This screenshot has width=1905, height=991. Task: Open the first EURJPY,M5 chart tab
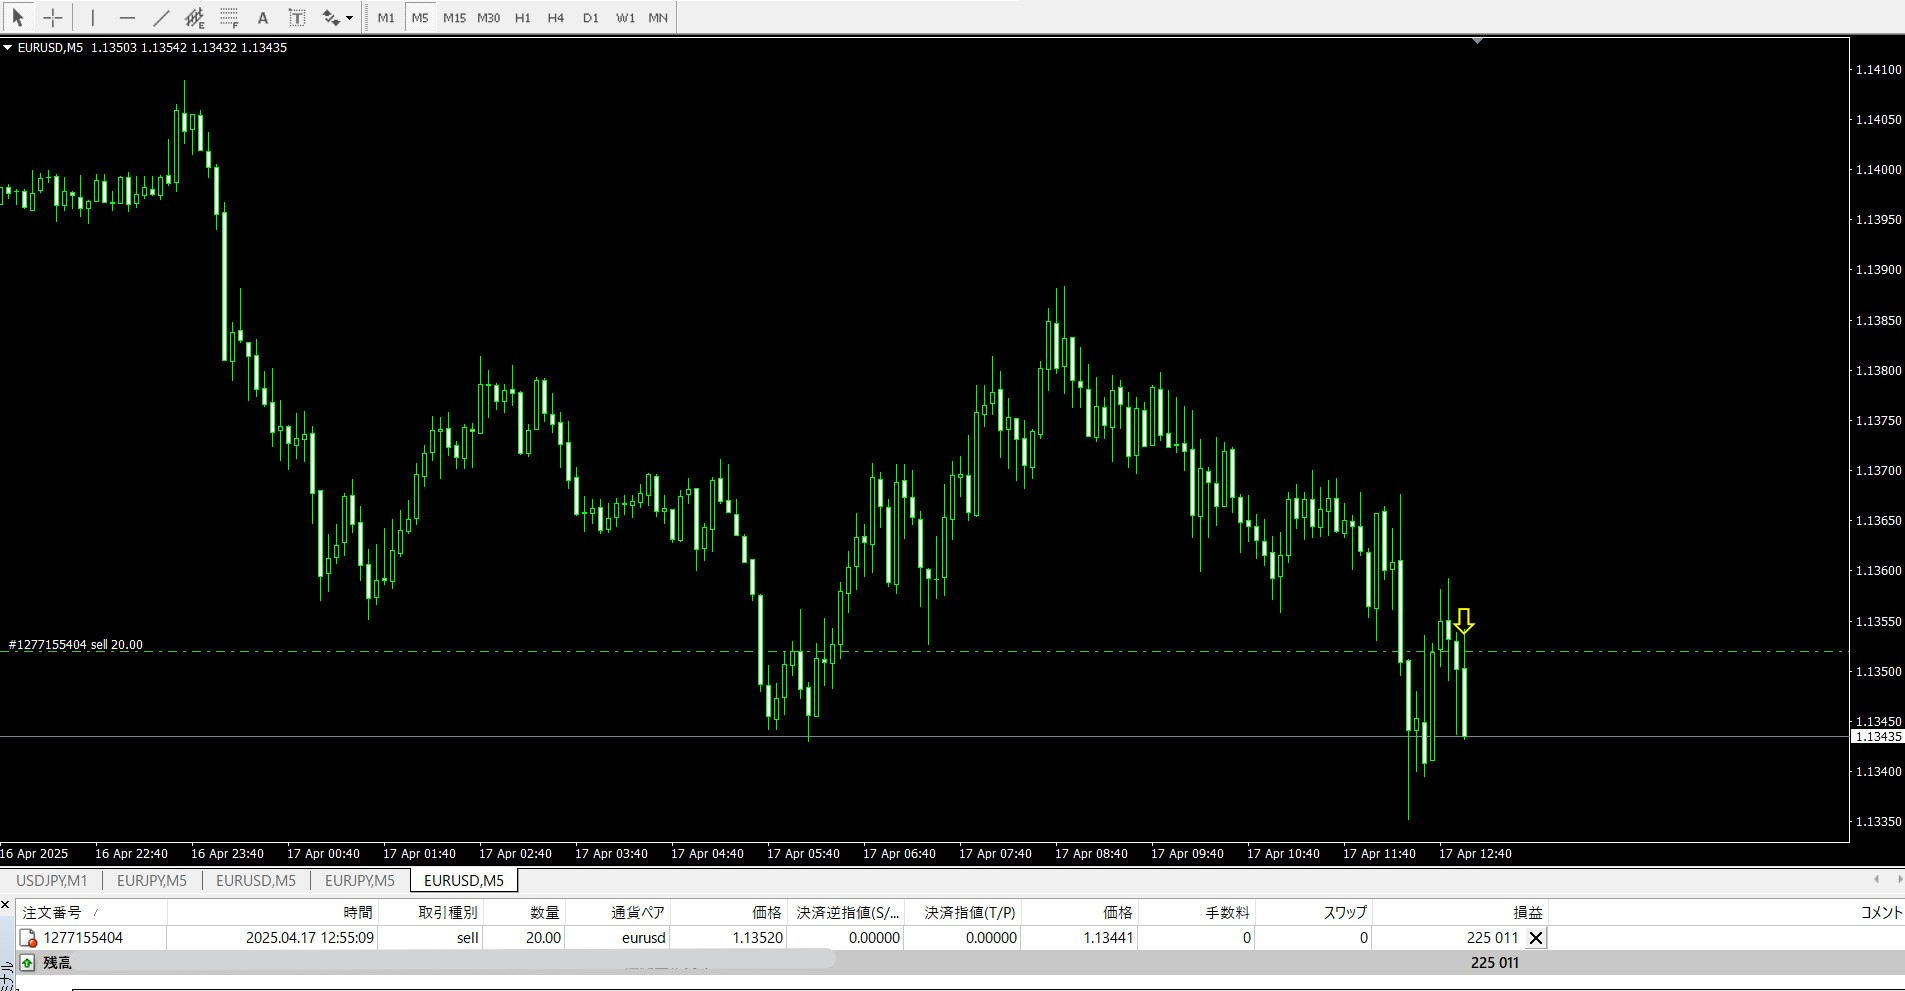coord(152,880)
